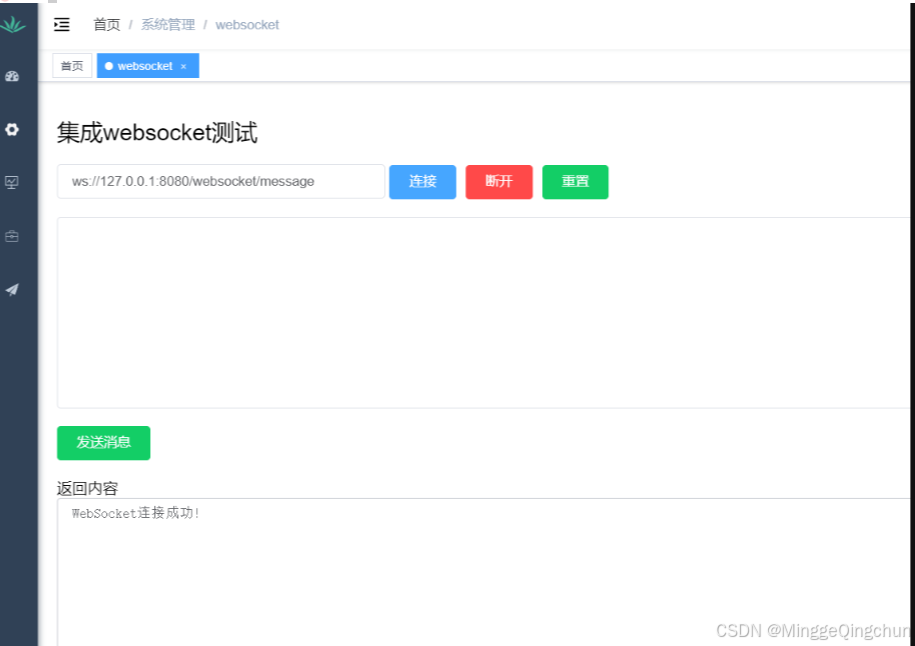The width and height of the screenshot is (915, 646).
Task: Click the 集成websocket测试 heading
Action: tap(158, 133)
